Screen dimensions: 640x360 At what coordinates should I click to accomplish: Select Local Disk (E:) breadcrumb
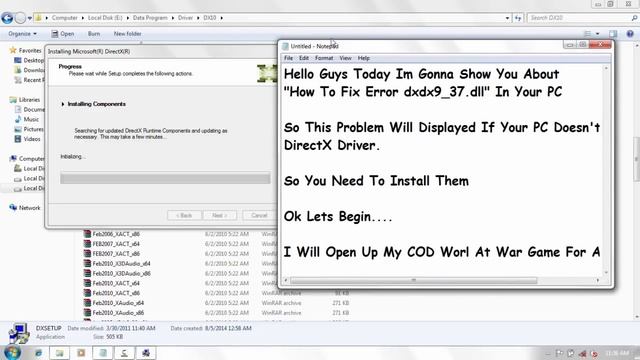(105, 18)
